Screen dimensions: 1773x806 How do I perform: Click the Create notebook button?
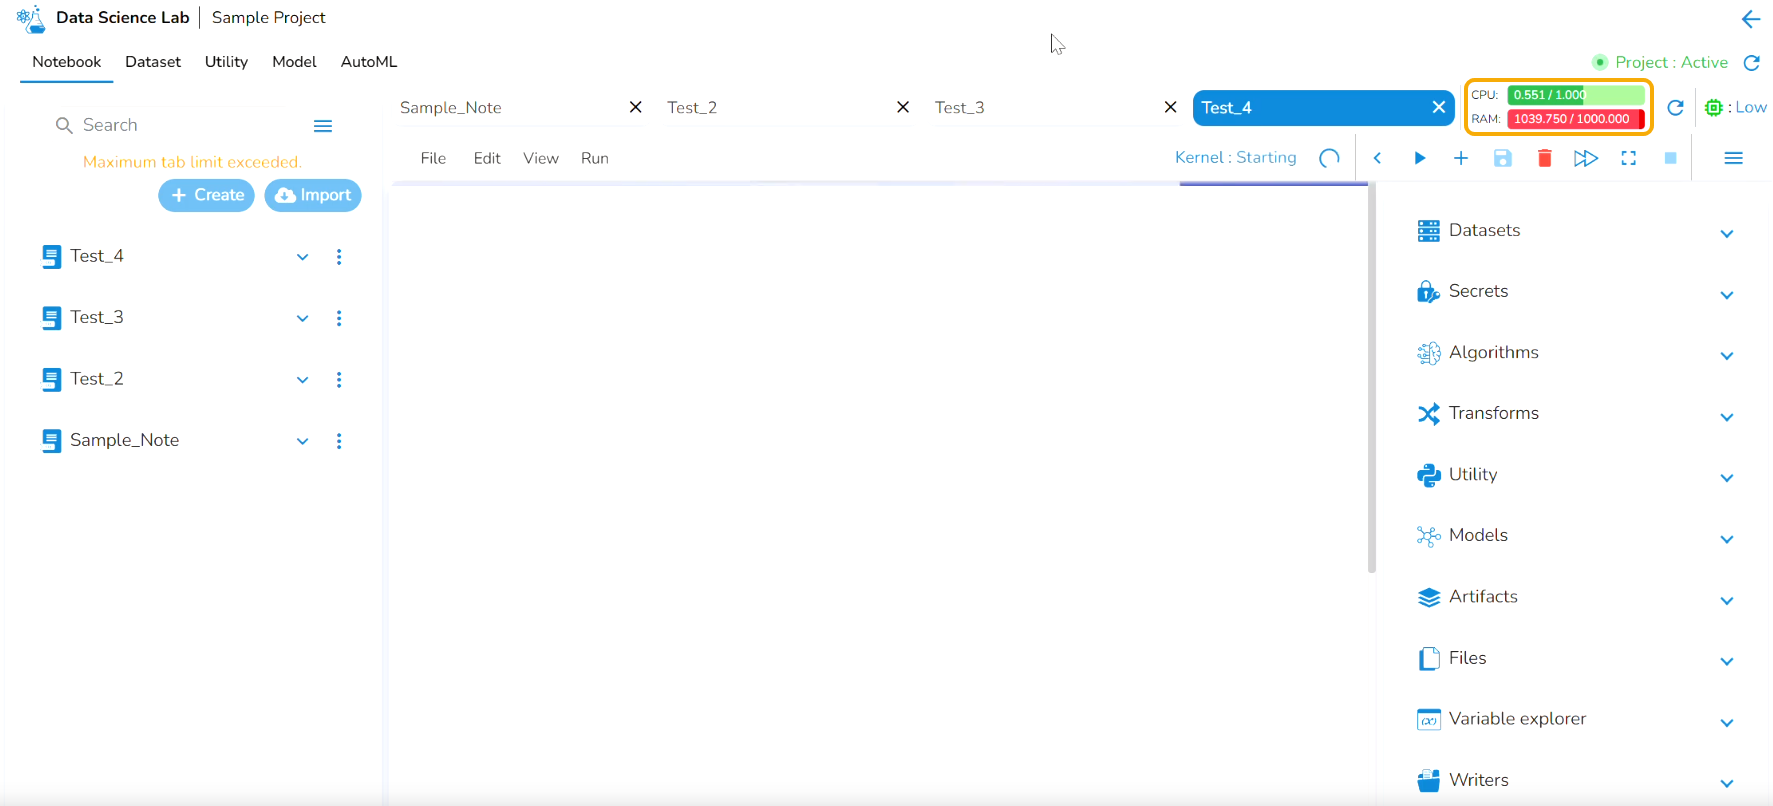tap(207, 195)
